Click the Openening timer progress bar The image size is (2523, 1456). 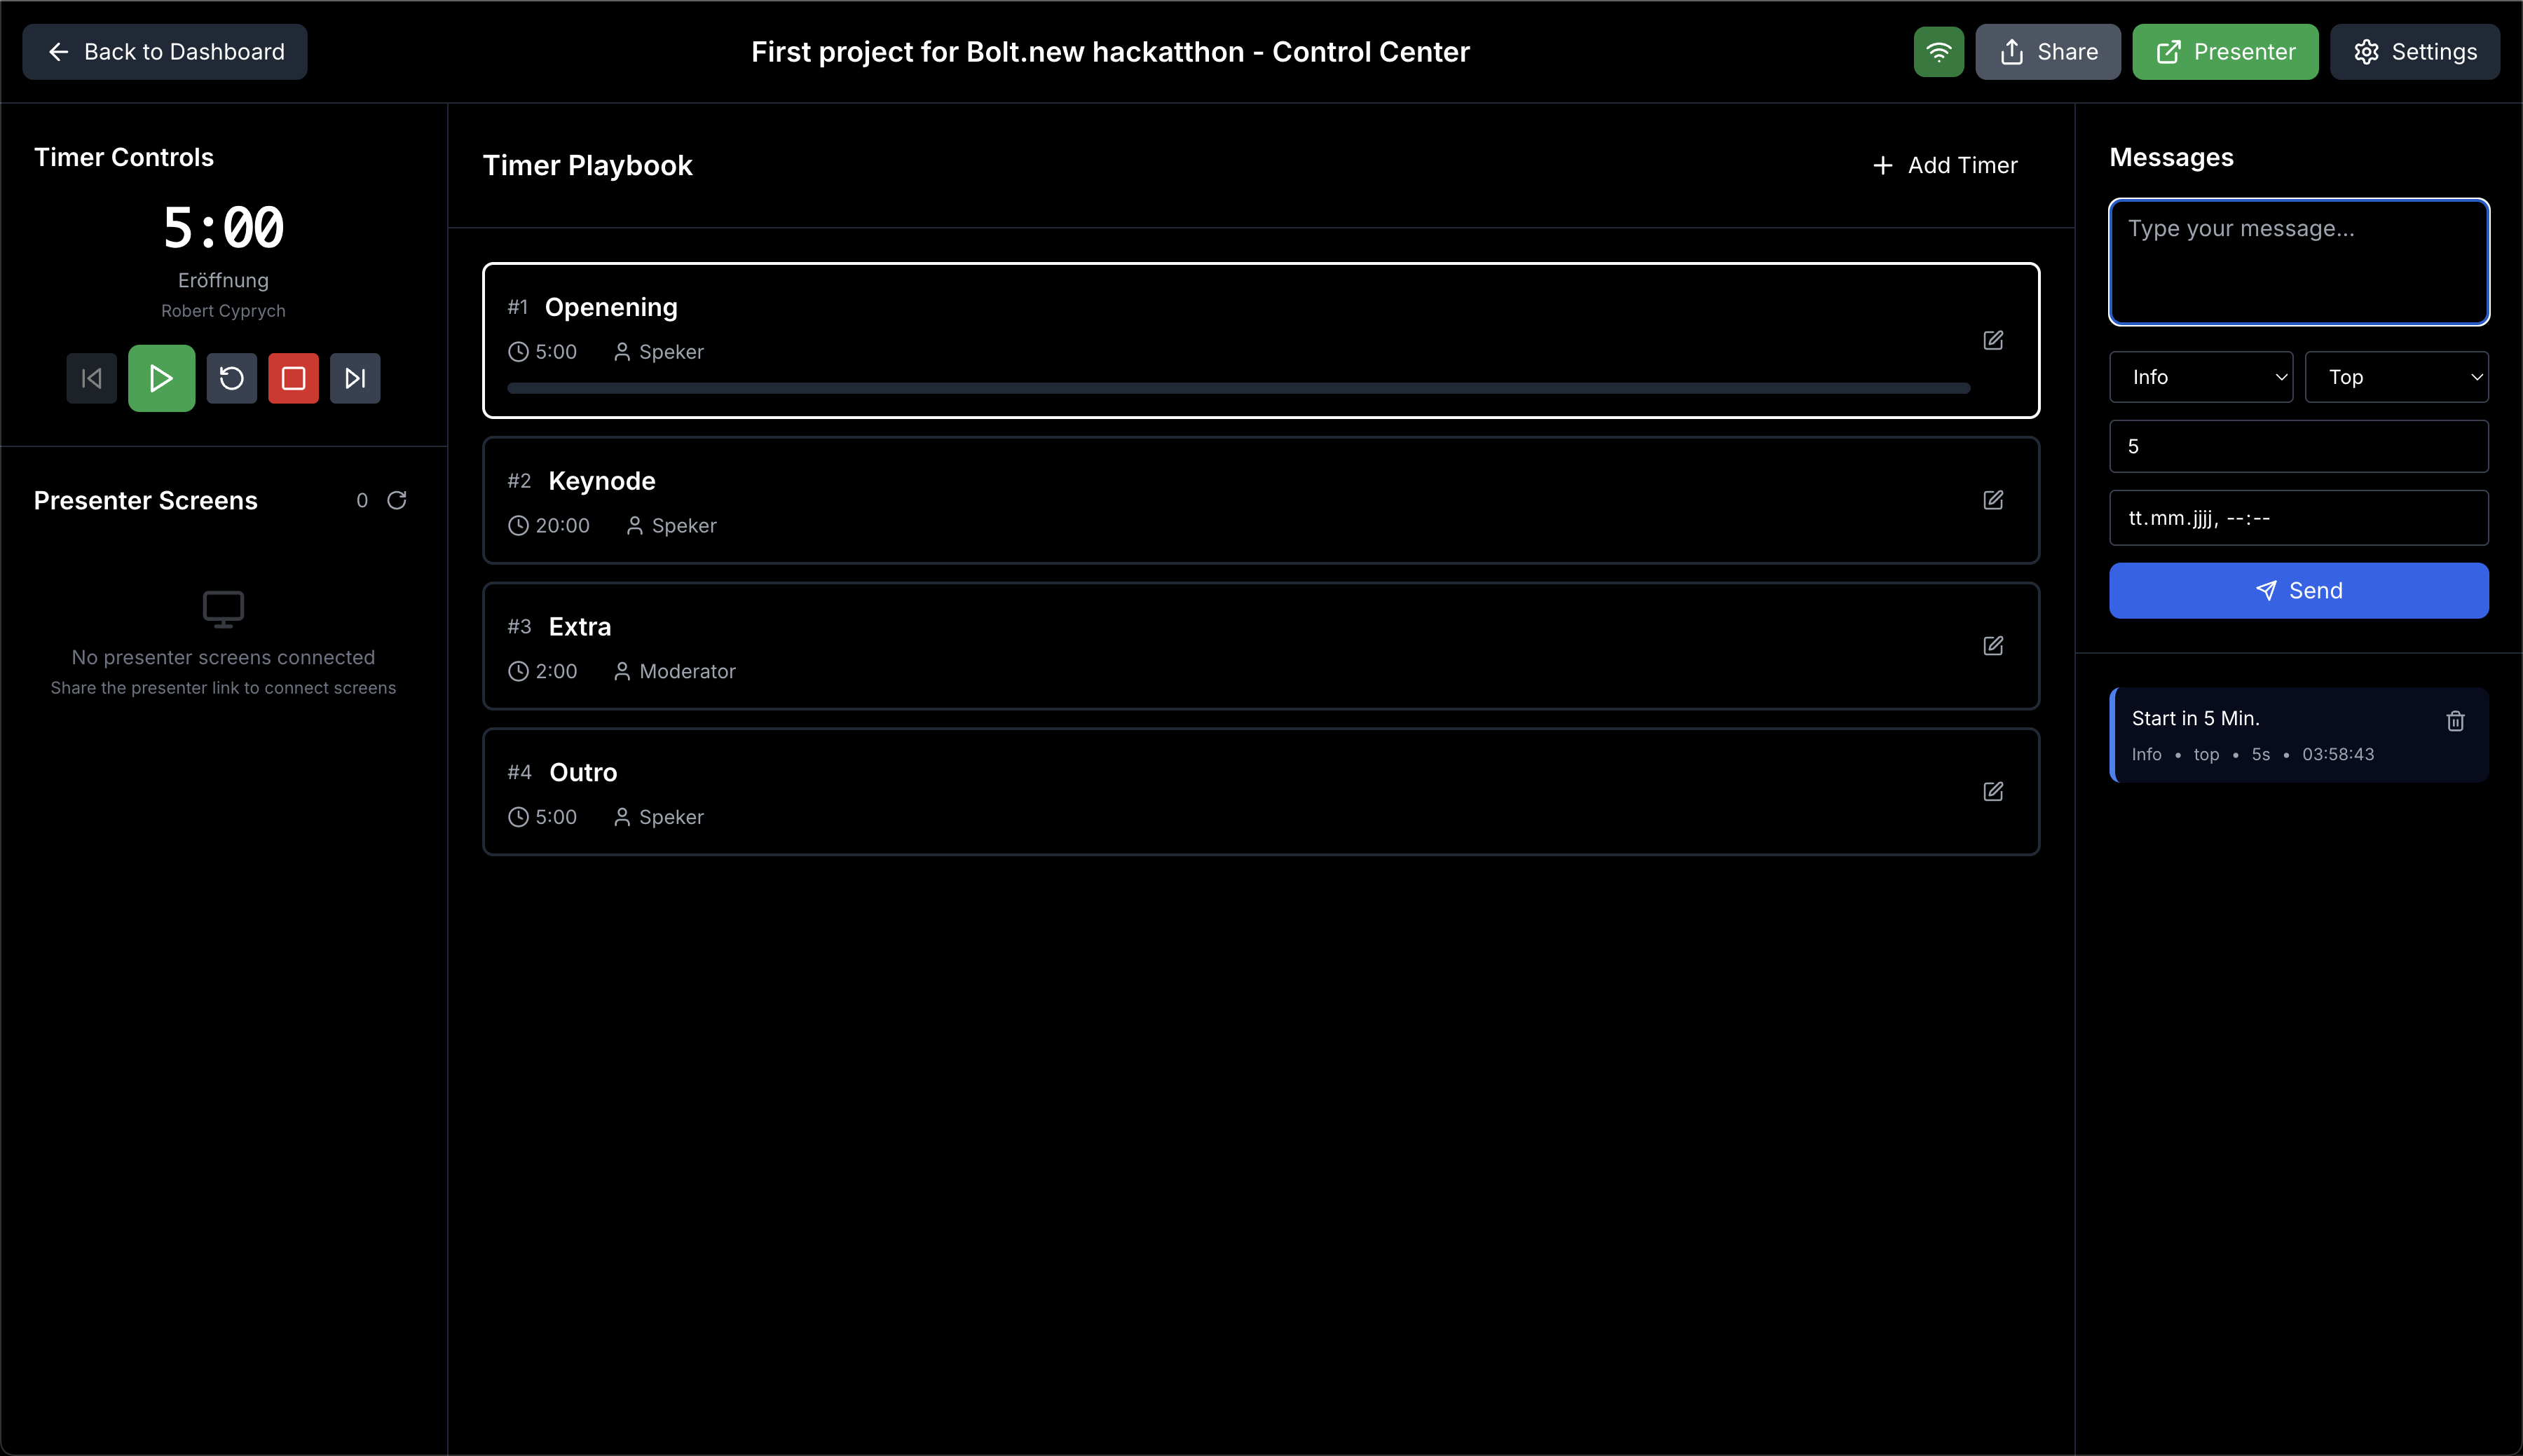tap(1238, 388)
